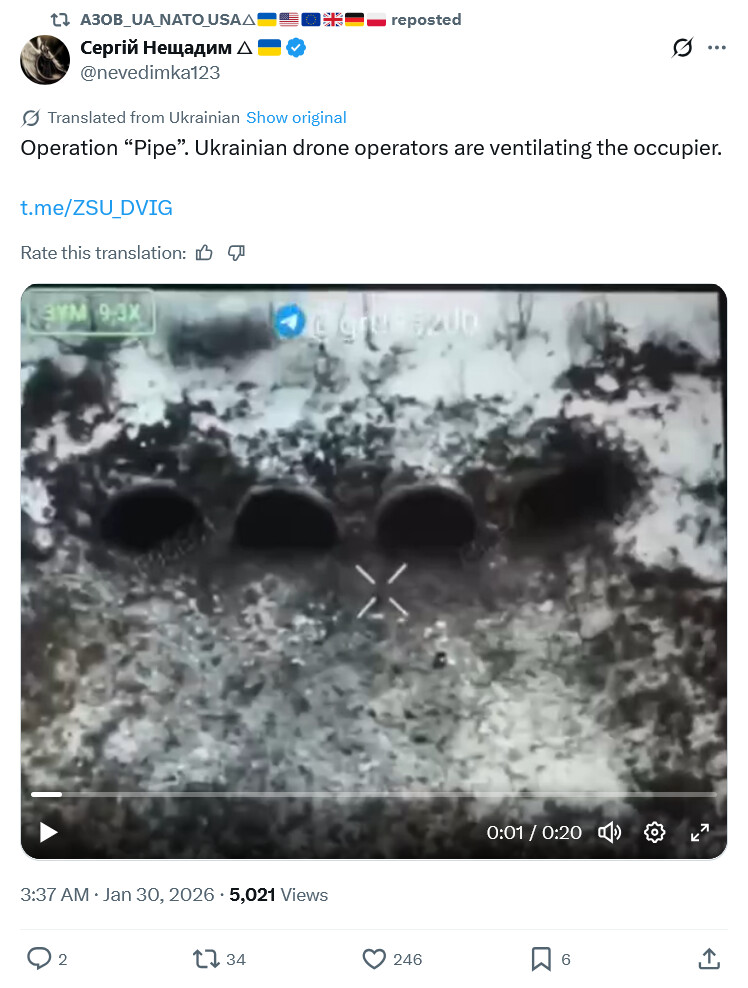This screenshot has width=748, height=988.
Task: Click the reply comment icon
Action: pos(38,958)
